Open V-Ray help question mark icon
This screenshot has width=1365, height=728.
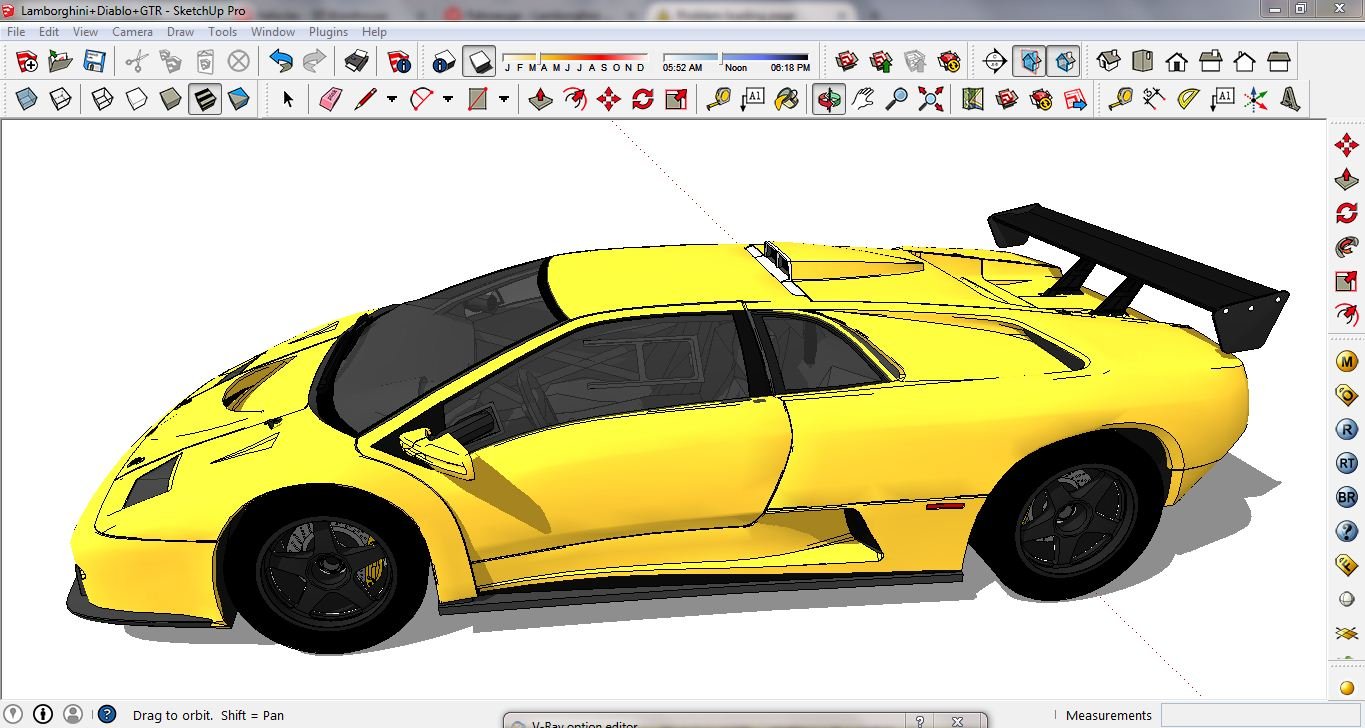tap(1347, 531)
